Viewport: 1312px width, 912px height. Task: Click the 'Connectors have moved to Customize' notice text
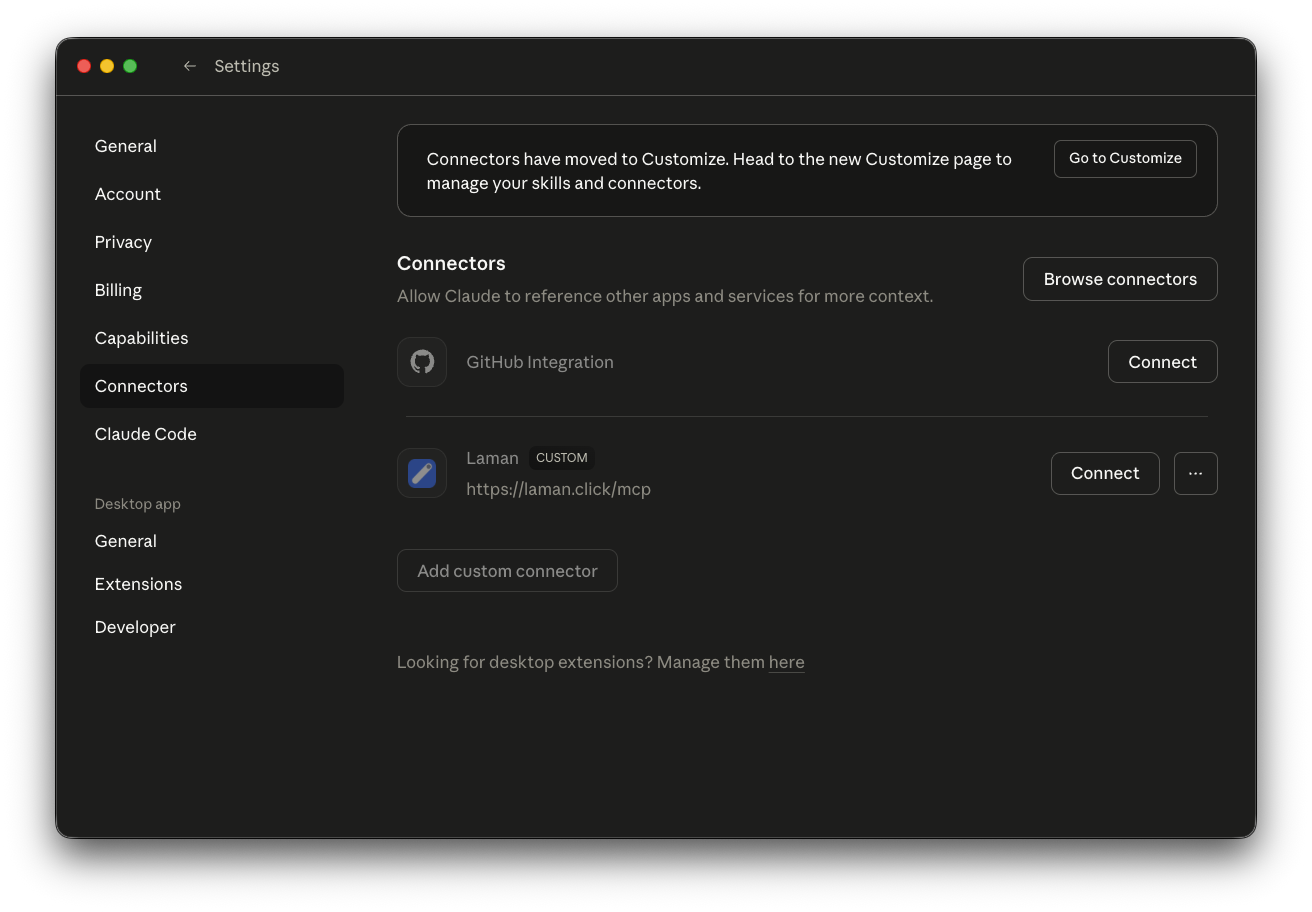(719, 171)
